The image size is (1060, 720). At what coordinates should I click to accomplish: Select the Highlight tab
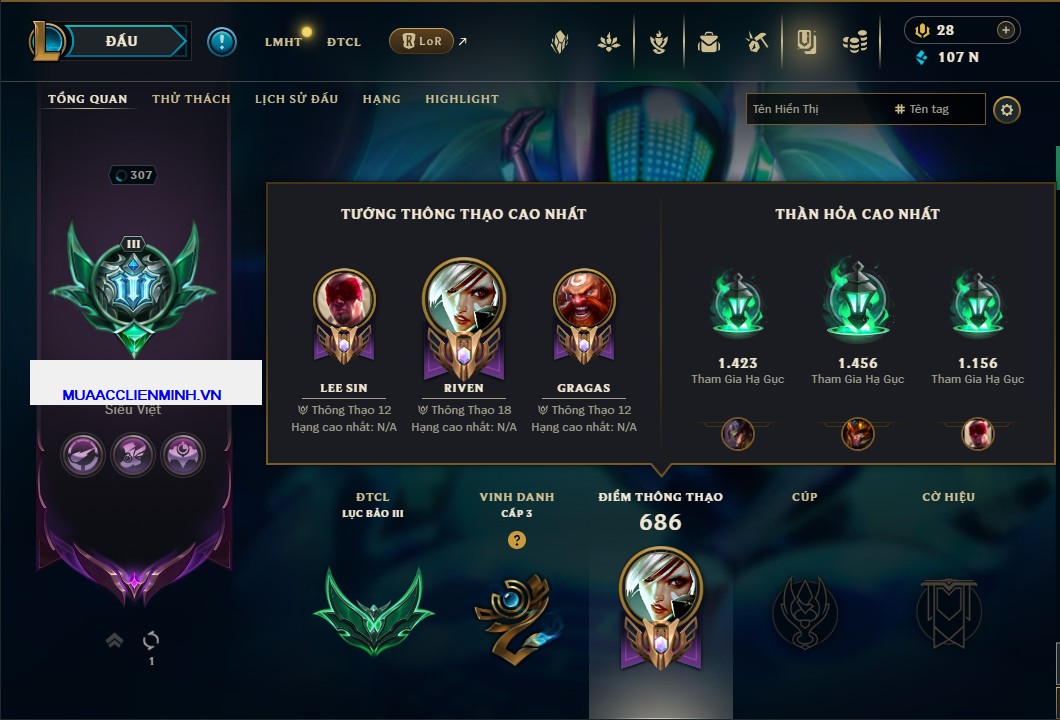tap(462, 99)
